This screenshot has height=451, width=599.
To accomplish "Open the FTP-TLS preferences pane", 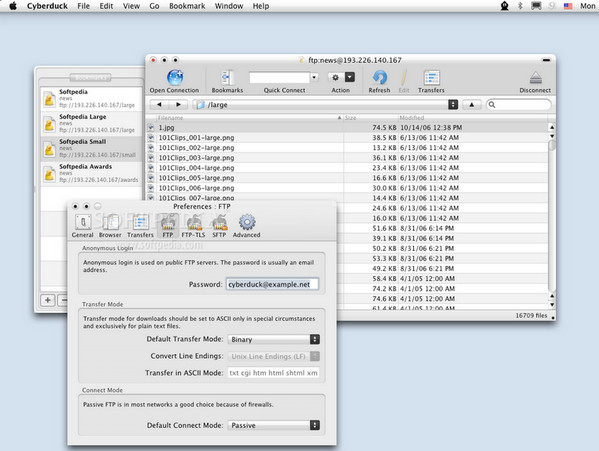I will pos(194,222).
